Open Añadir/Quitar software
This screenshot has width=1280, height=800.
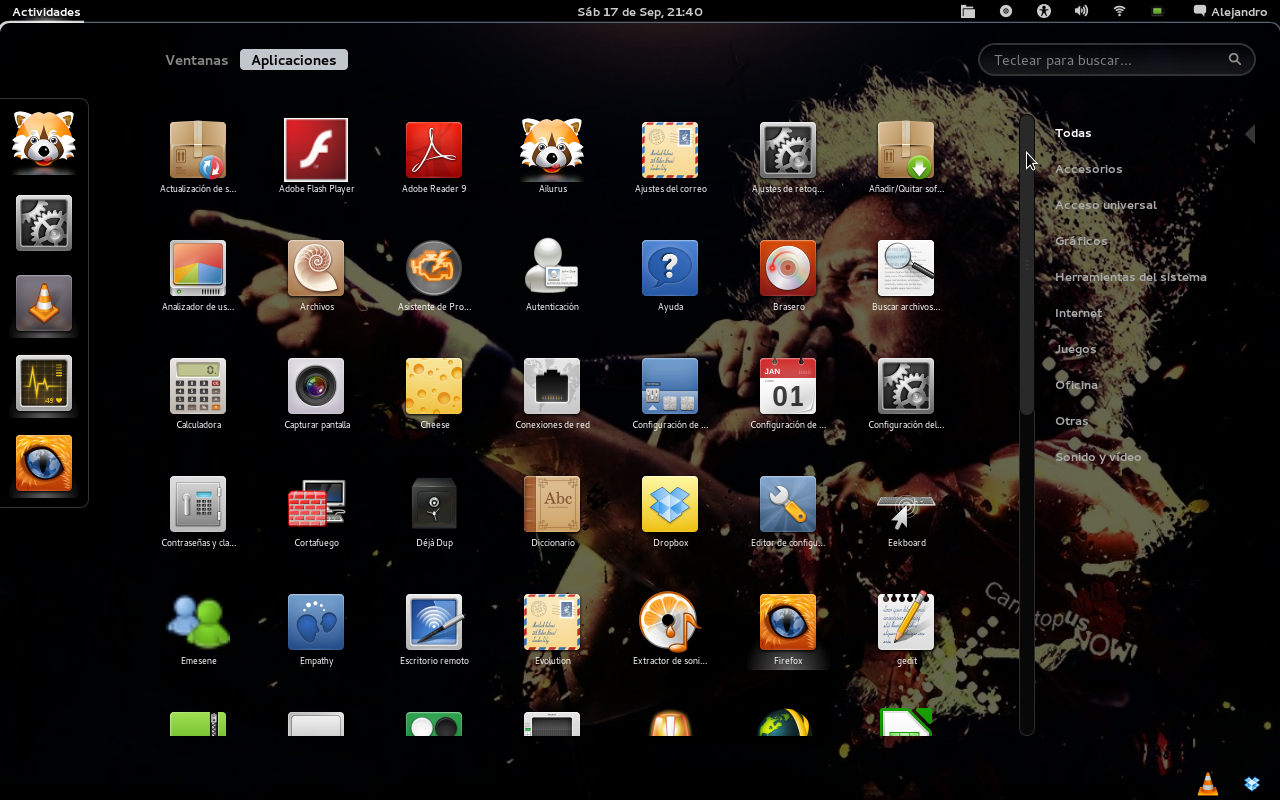906,150
